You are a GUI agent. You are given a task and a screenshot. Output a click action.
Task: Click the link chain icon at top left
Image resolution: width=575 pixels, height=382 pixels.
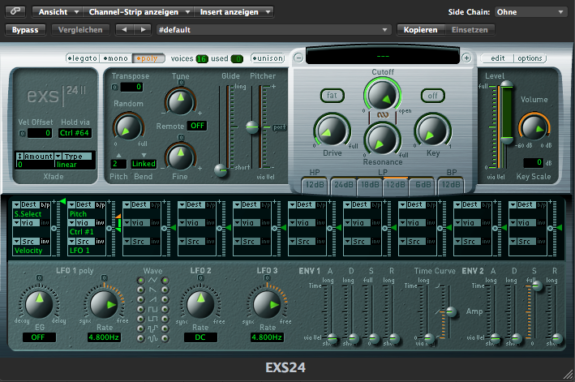tap(15, 11)
